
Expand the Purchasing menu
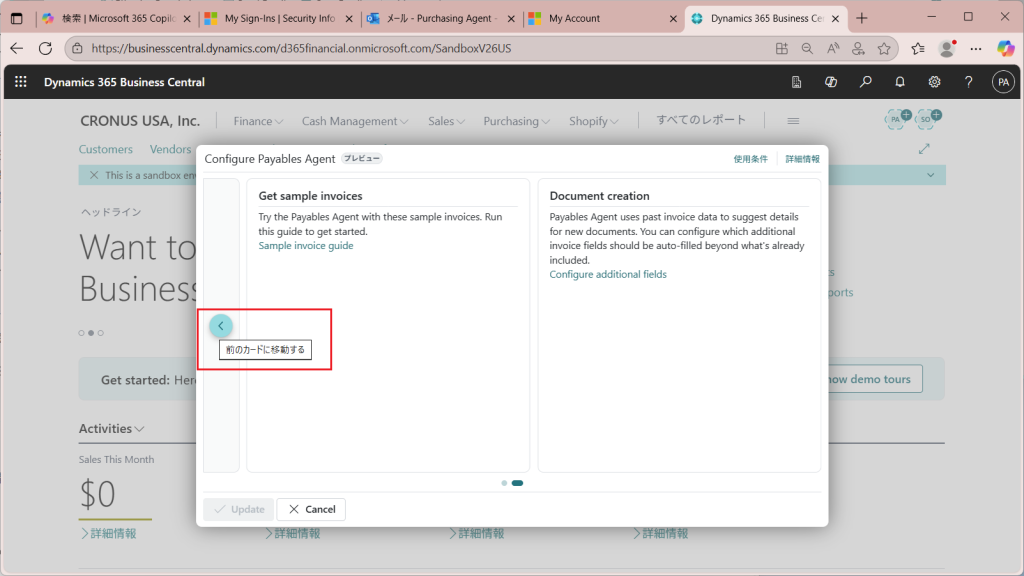(517, 121)
